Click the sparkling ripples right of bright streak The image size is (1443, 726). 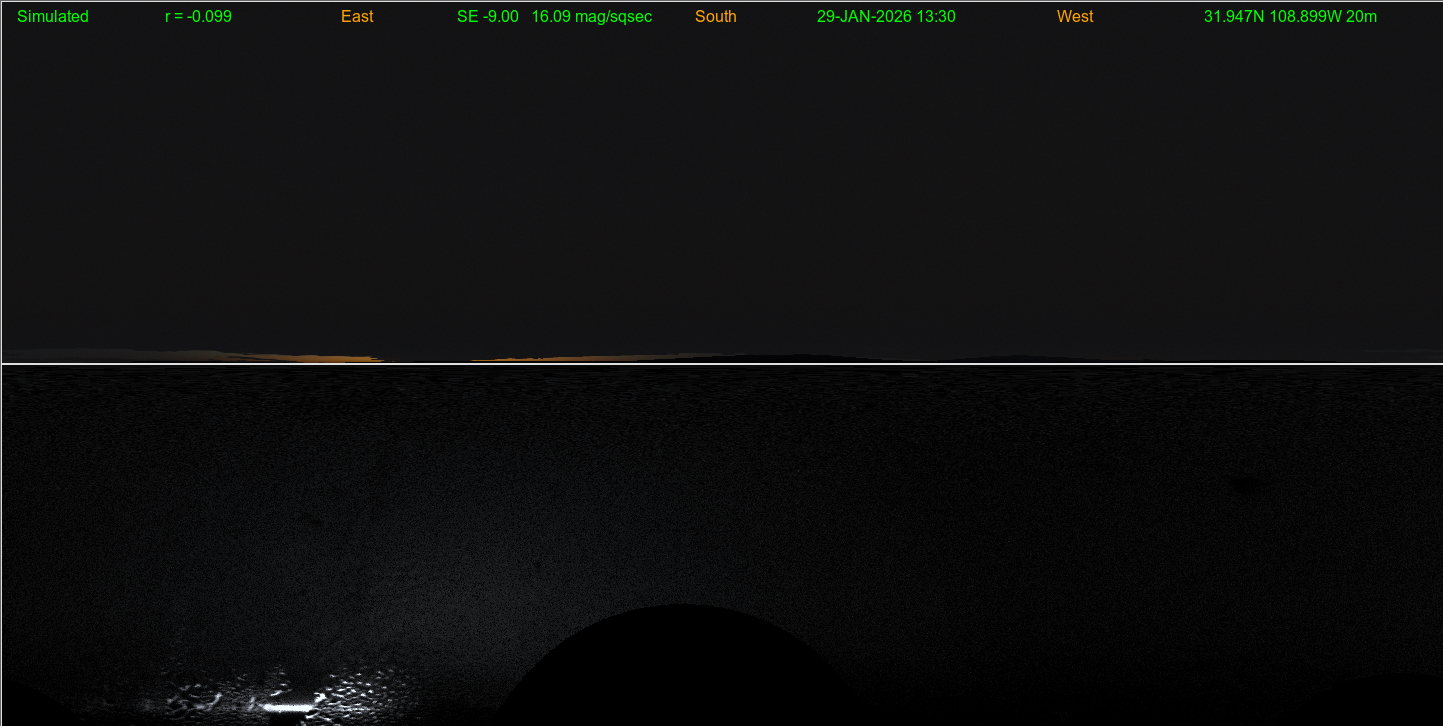(360, 690)
